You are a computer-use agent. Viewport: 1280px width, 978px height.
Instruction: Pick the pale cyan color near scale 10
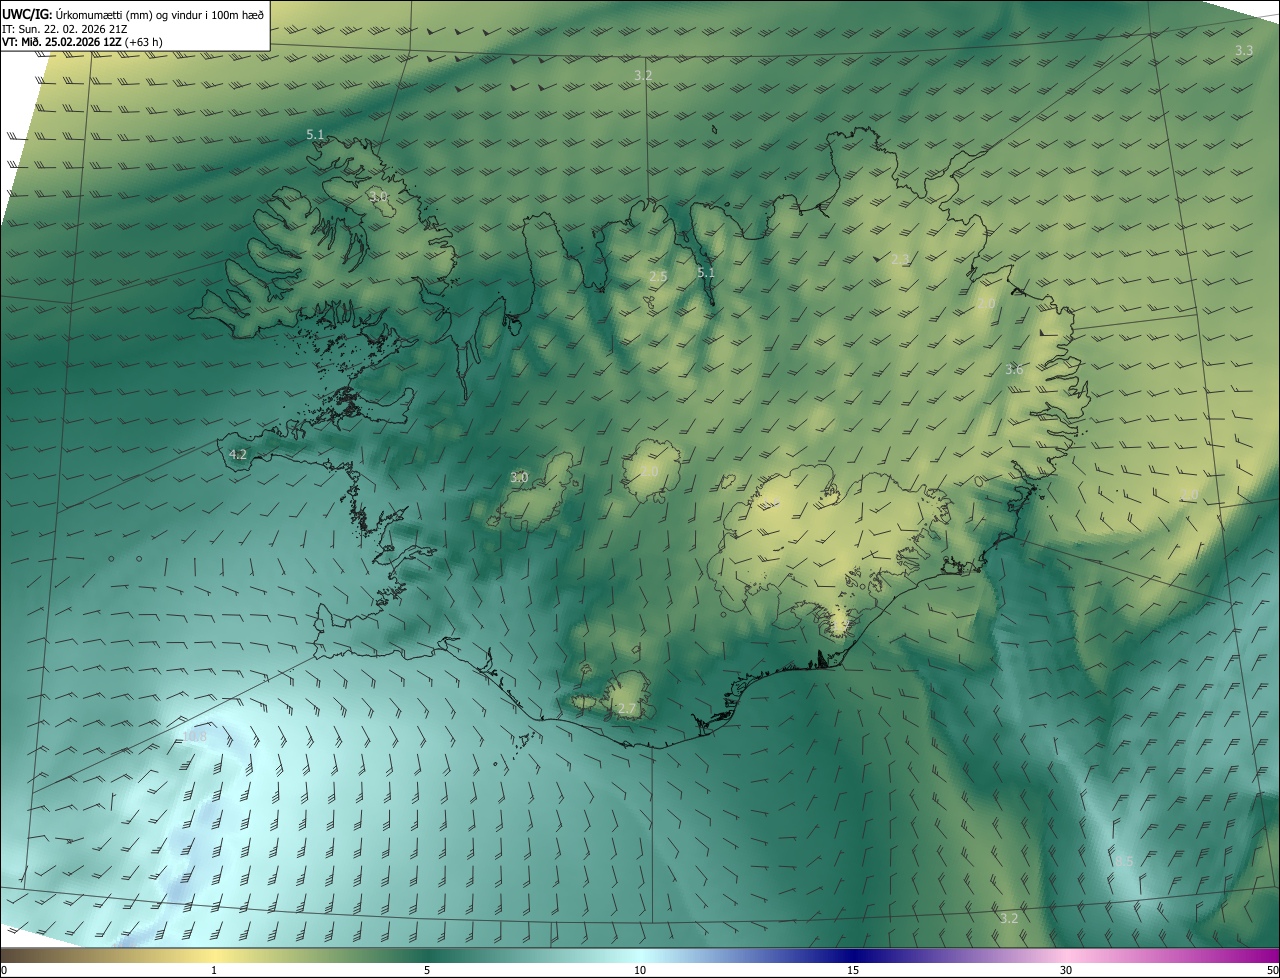pyautogui.click(x=640, y=955)
